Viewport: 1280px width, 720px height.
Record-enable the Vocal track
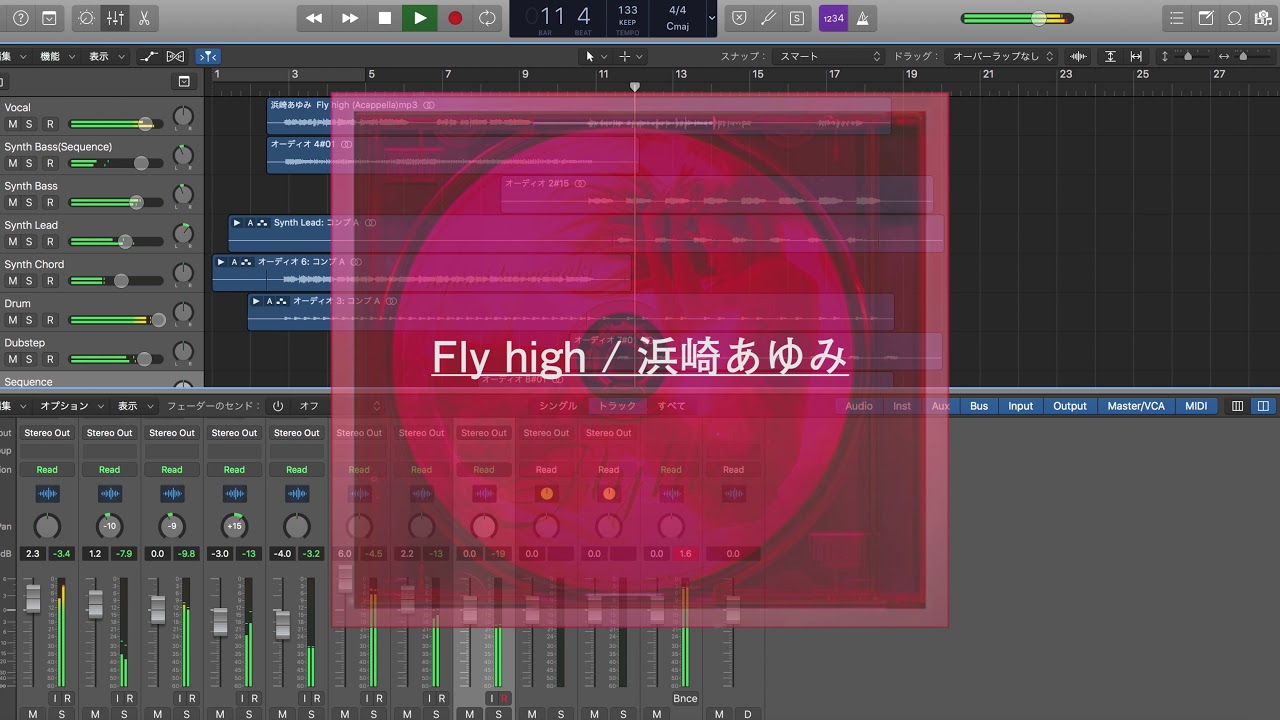click(50, 124)
